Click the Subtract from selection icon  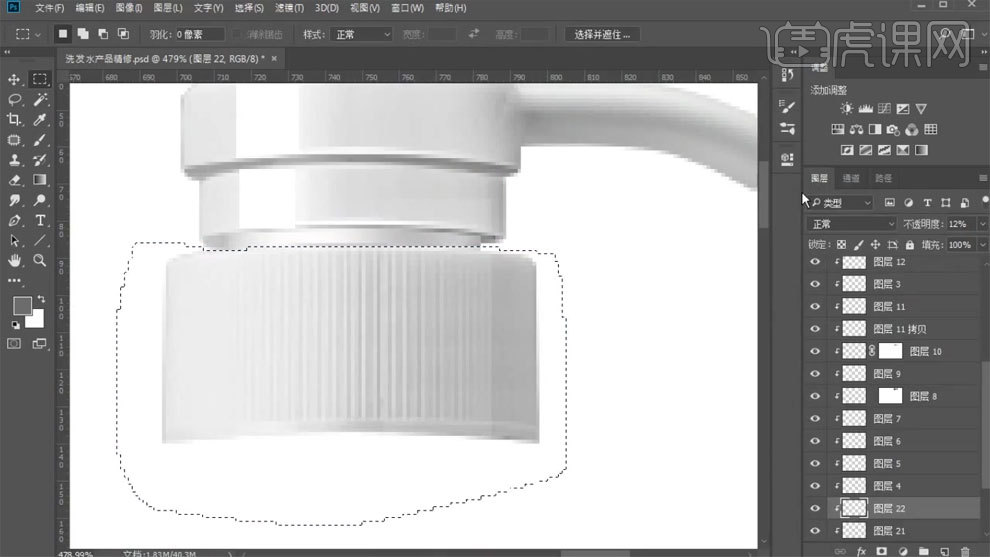(x=103, y=34)
